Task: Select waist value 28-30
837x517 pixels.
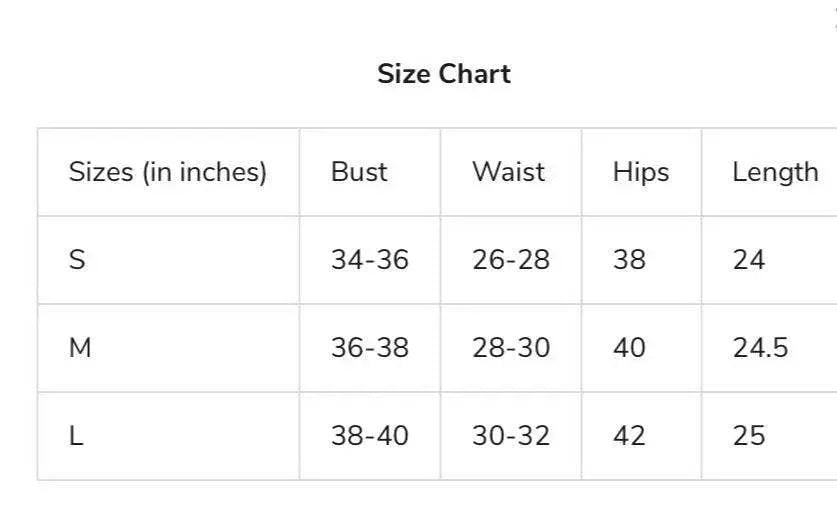Action: click(511, 348)
